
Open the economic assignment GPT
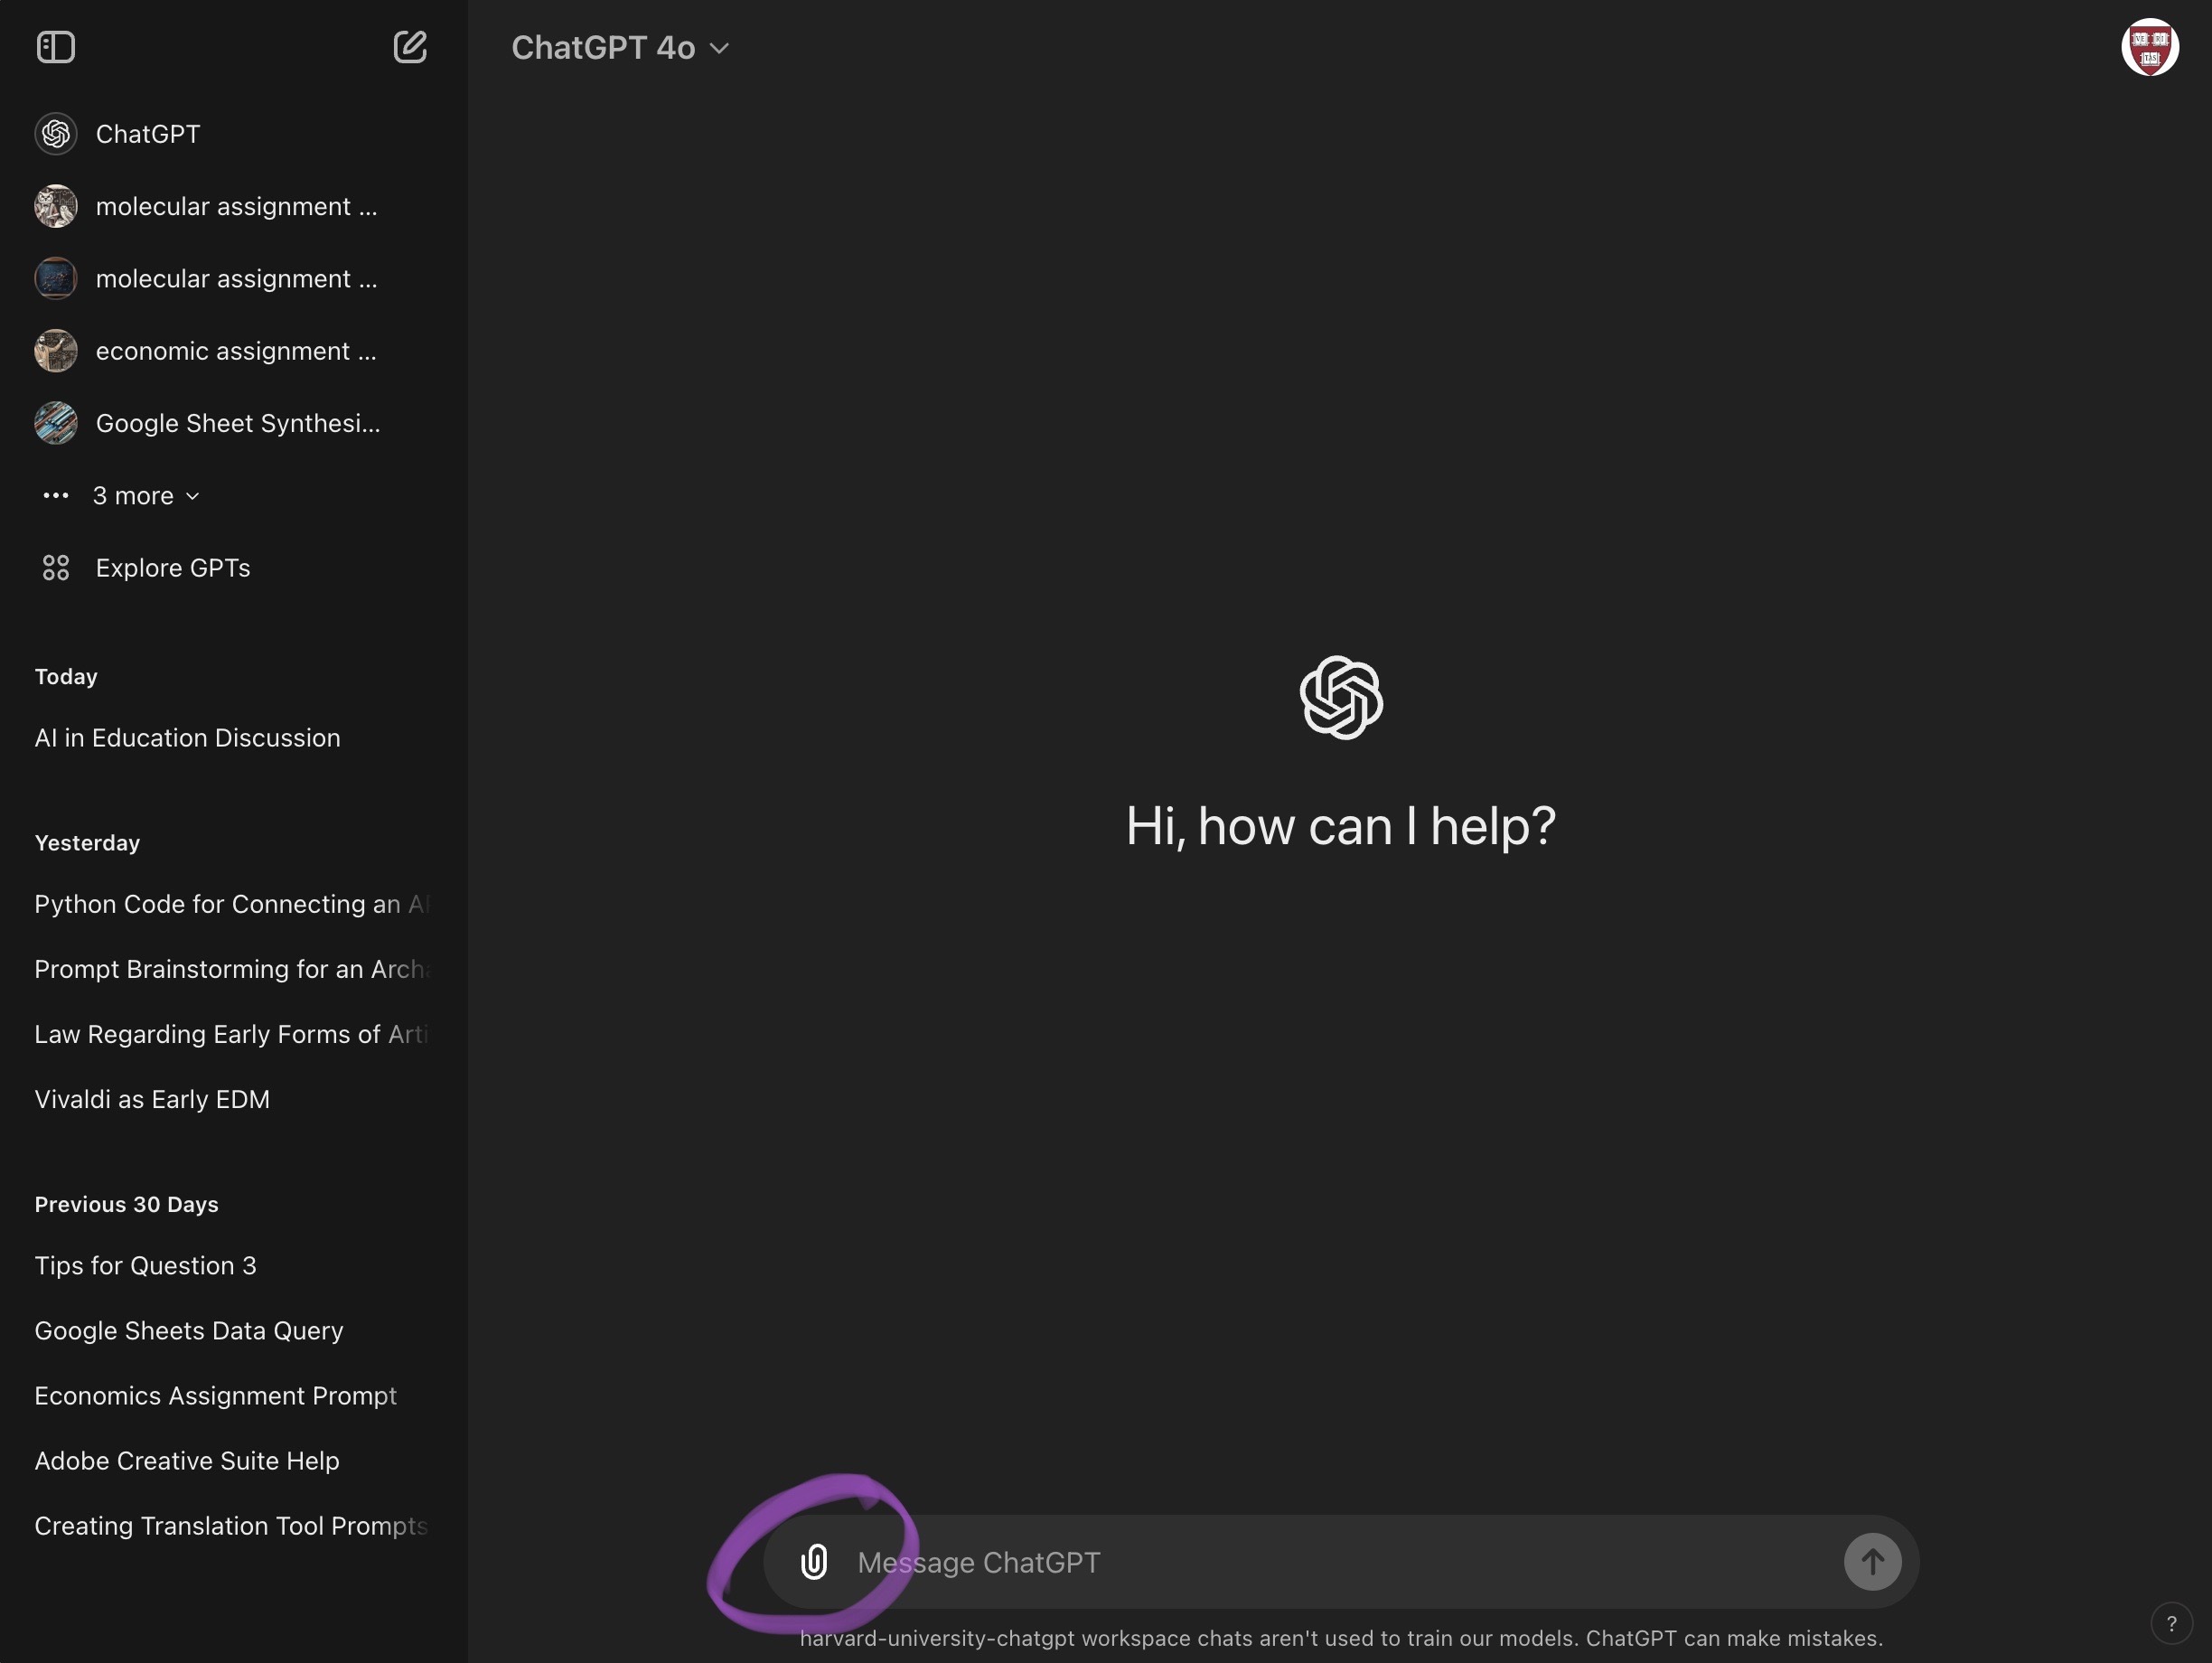pos(235,351)
